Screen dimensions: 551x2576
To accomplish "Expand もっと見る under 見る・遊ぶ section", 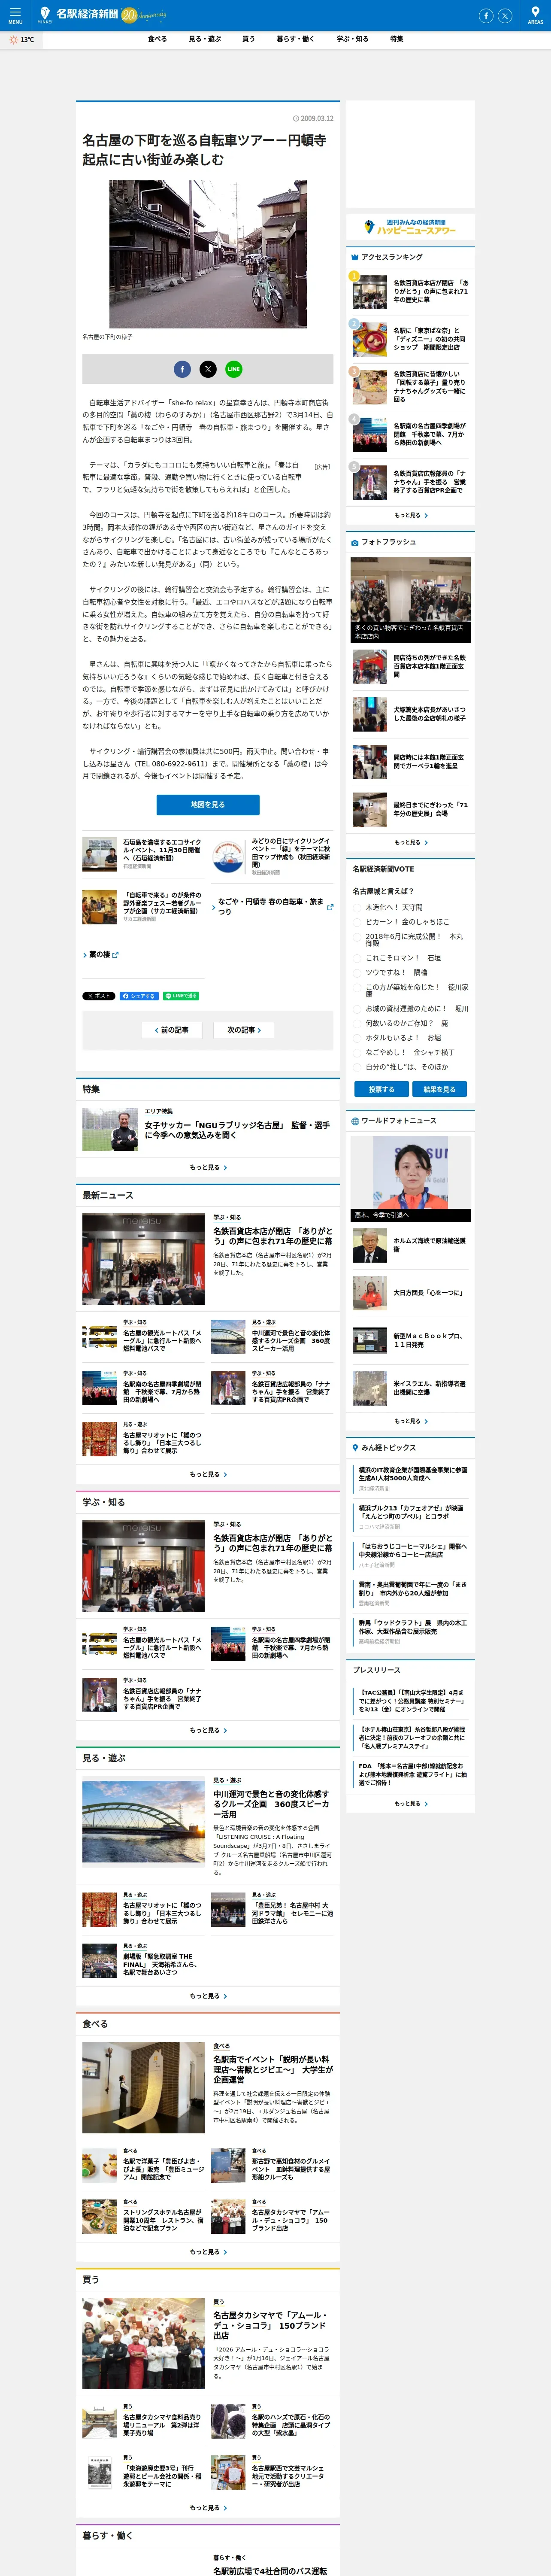I will [x=208, y=1996].
